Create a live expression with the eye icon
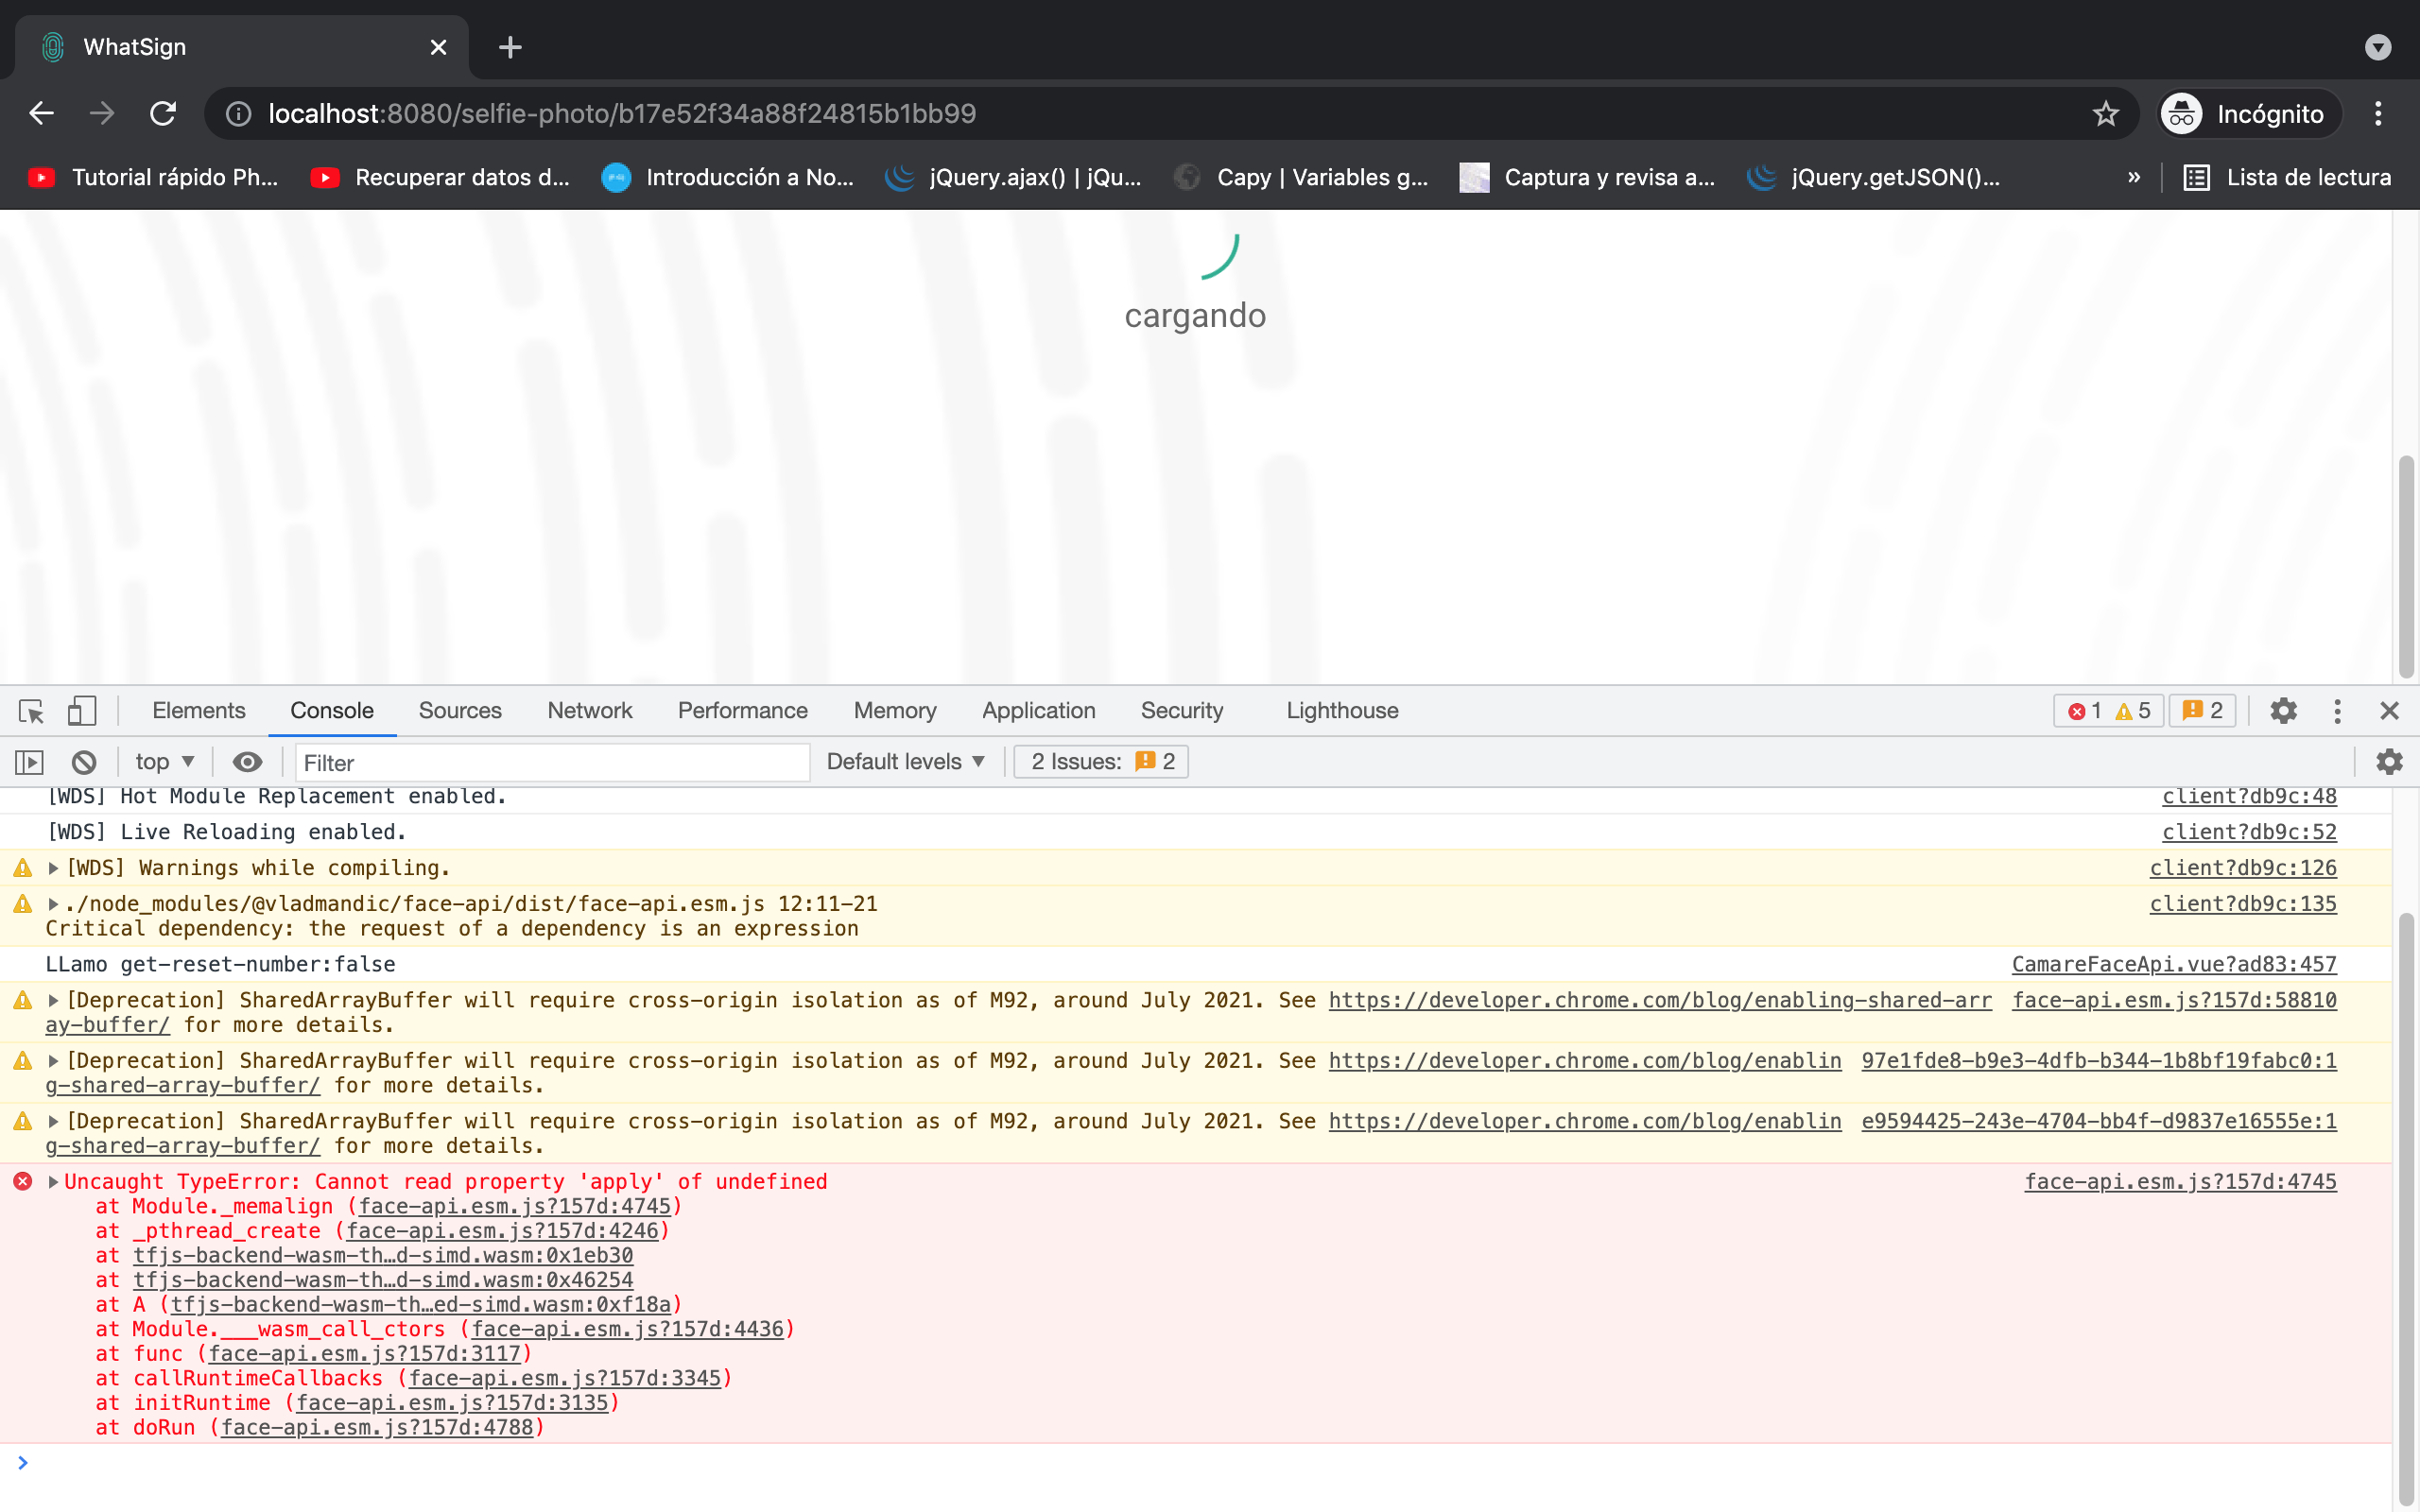The image size is (2420, 1512). [246, 761]
